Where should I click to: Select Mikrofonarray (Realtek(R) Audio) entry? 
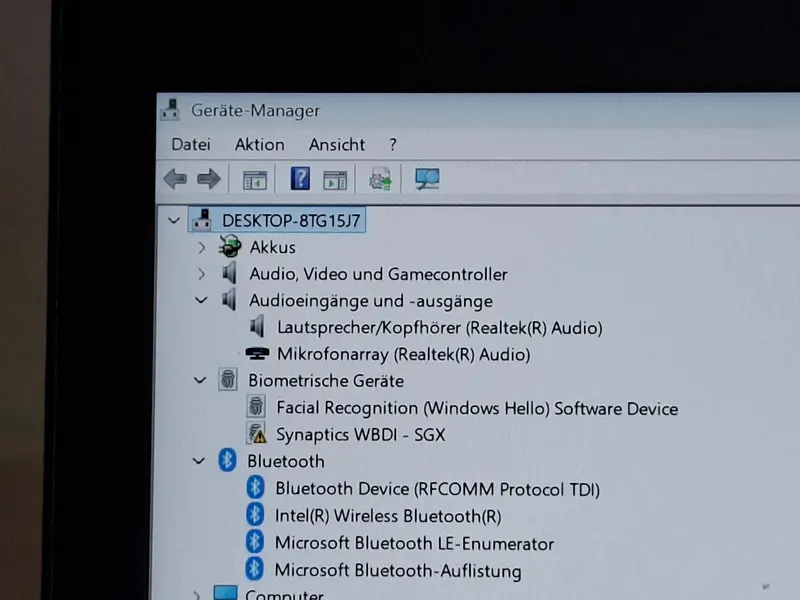pyautogui.click(x=403, y=354)
